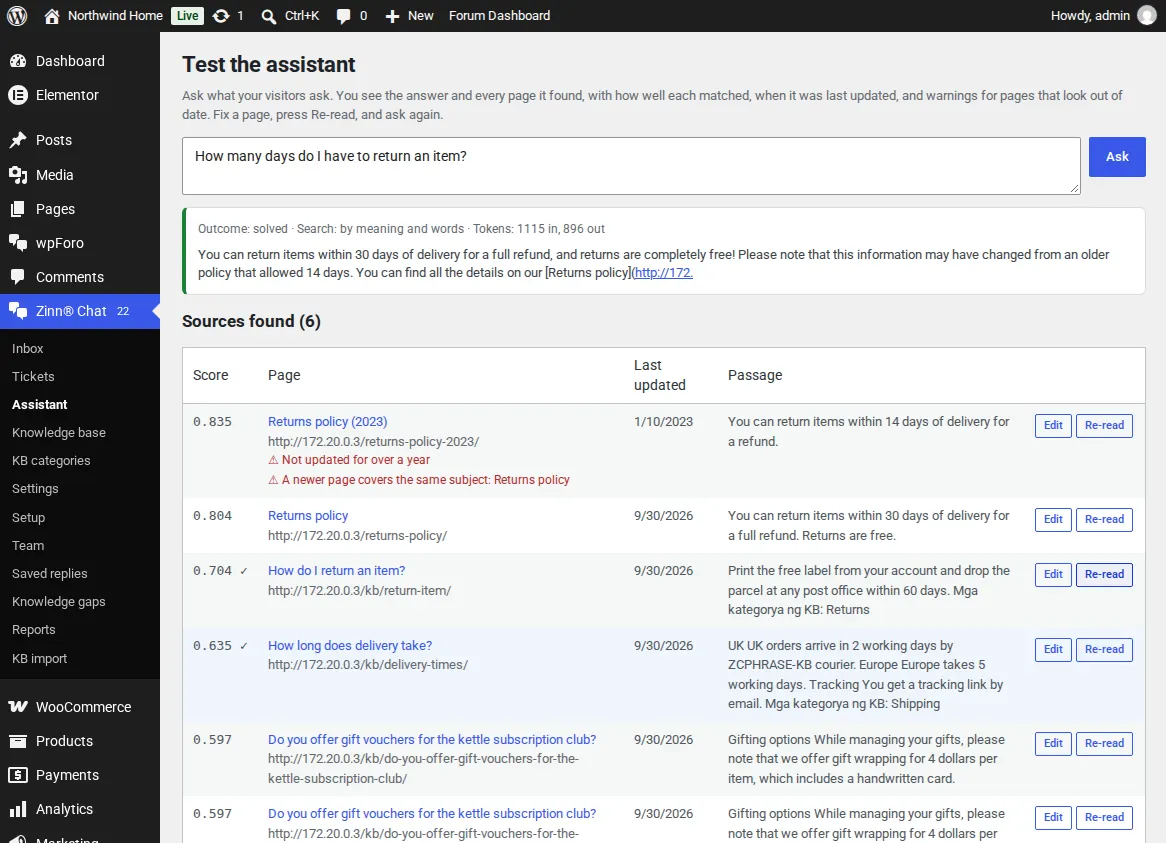Edit the How long does delivery take? source
Image resolution: width=1166 pixels, height=843 pixels.
tap(1053, 650)
